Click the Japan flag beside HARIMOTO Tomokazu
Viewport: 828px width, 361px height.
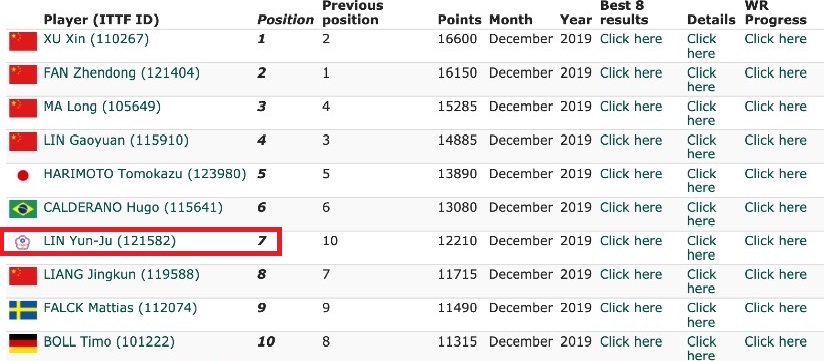click(x=23, y=175)
